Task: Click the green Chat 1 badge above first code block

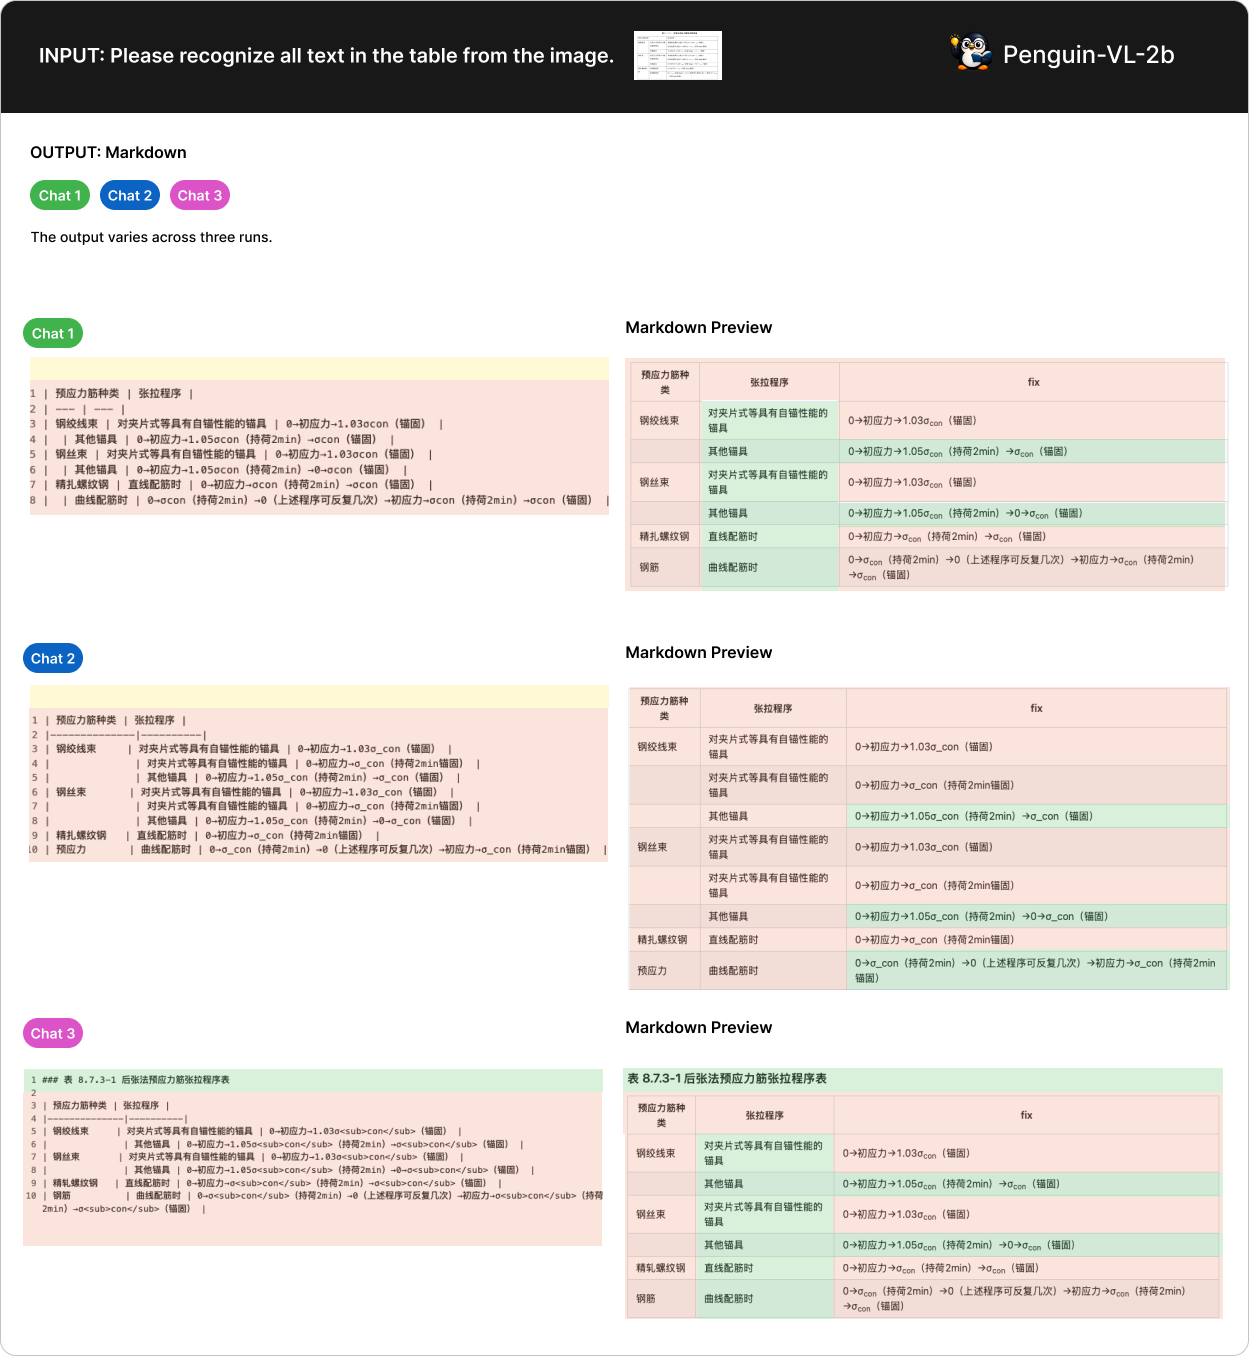Action: [53, 334]
